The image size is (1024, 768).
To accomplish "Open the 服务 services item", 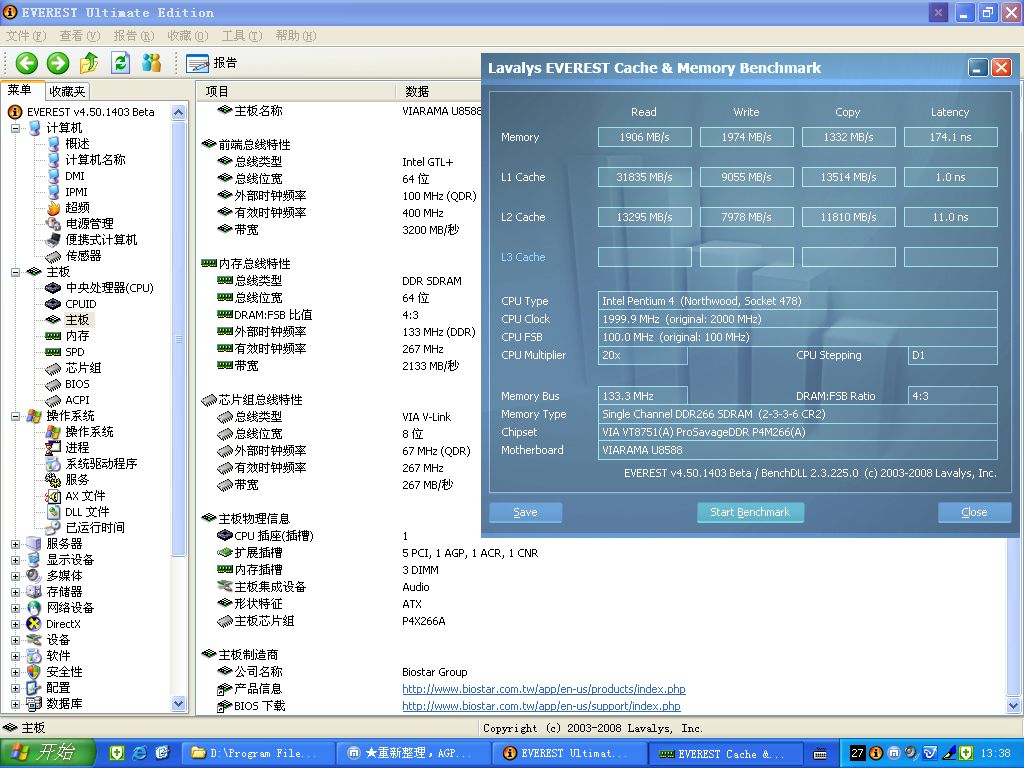I will tap(77, 479).
